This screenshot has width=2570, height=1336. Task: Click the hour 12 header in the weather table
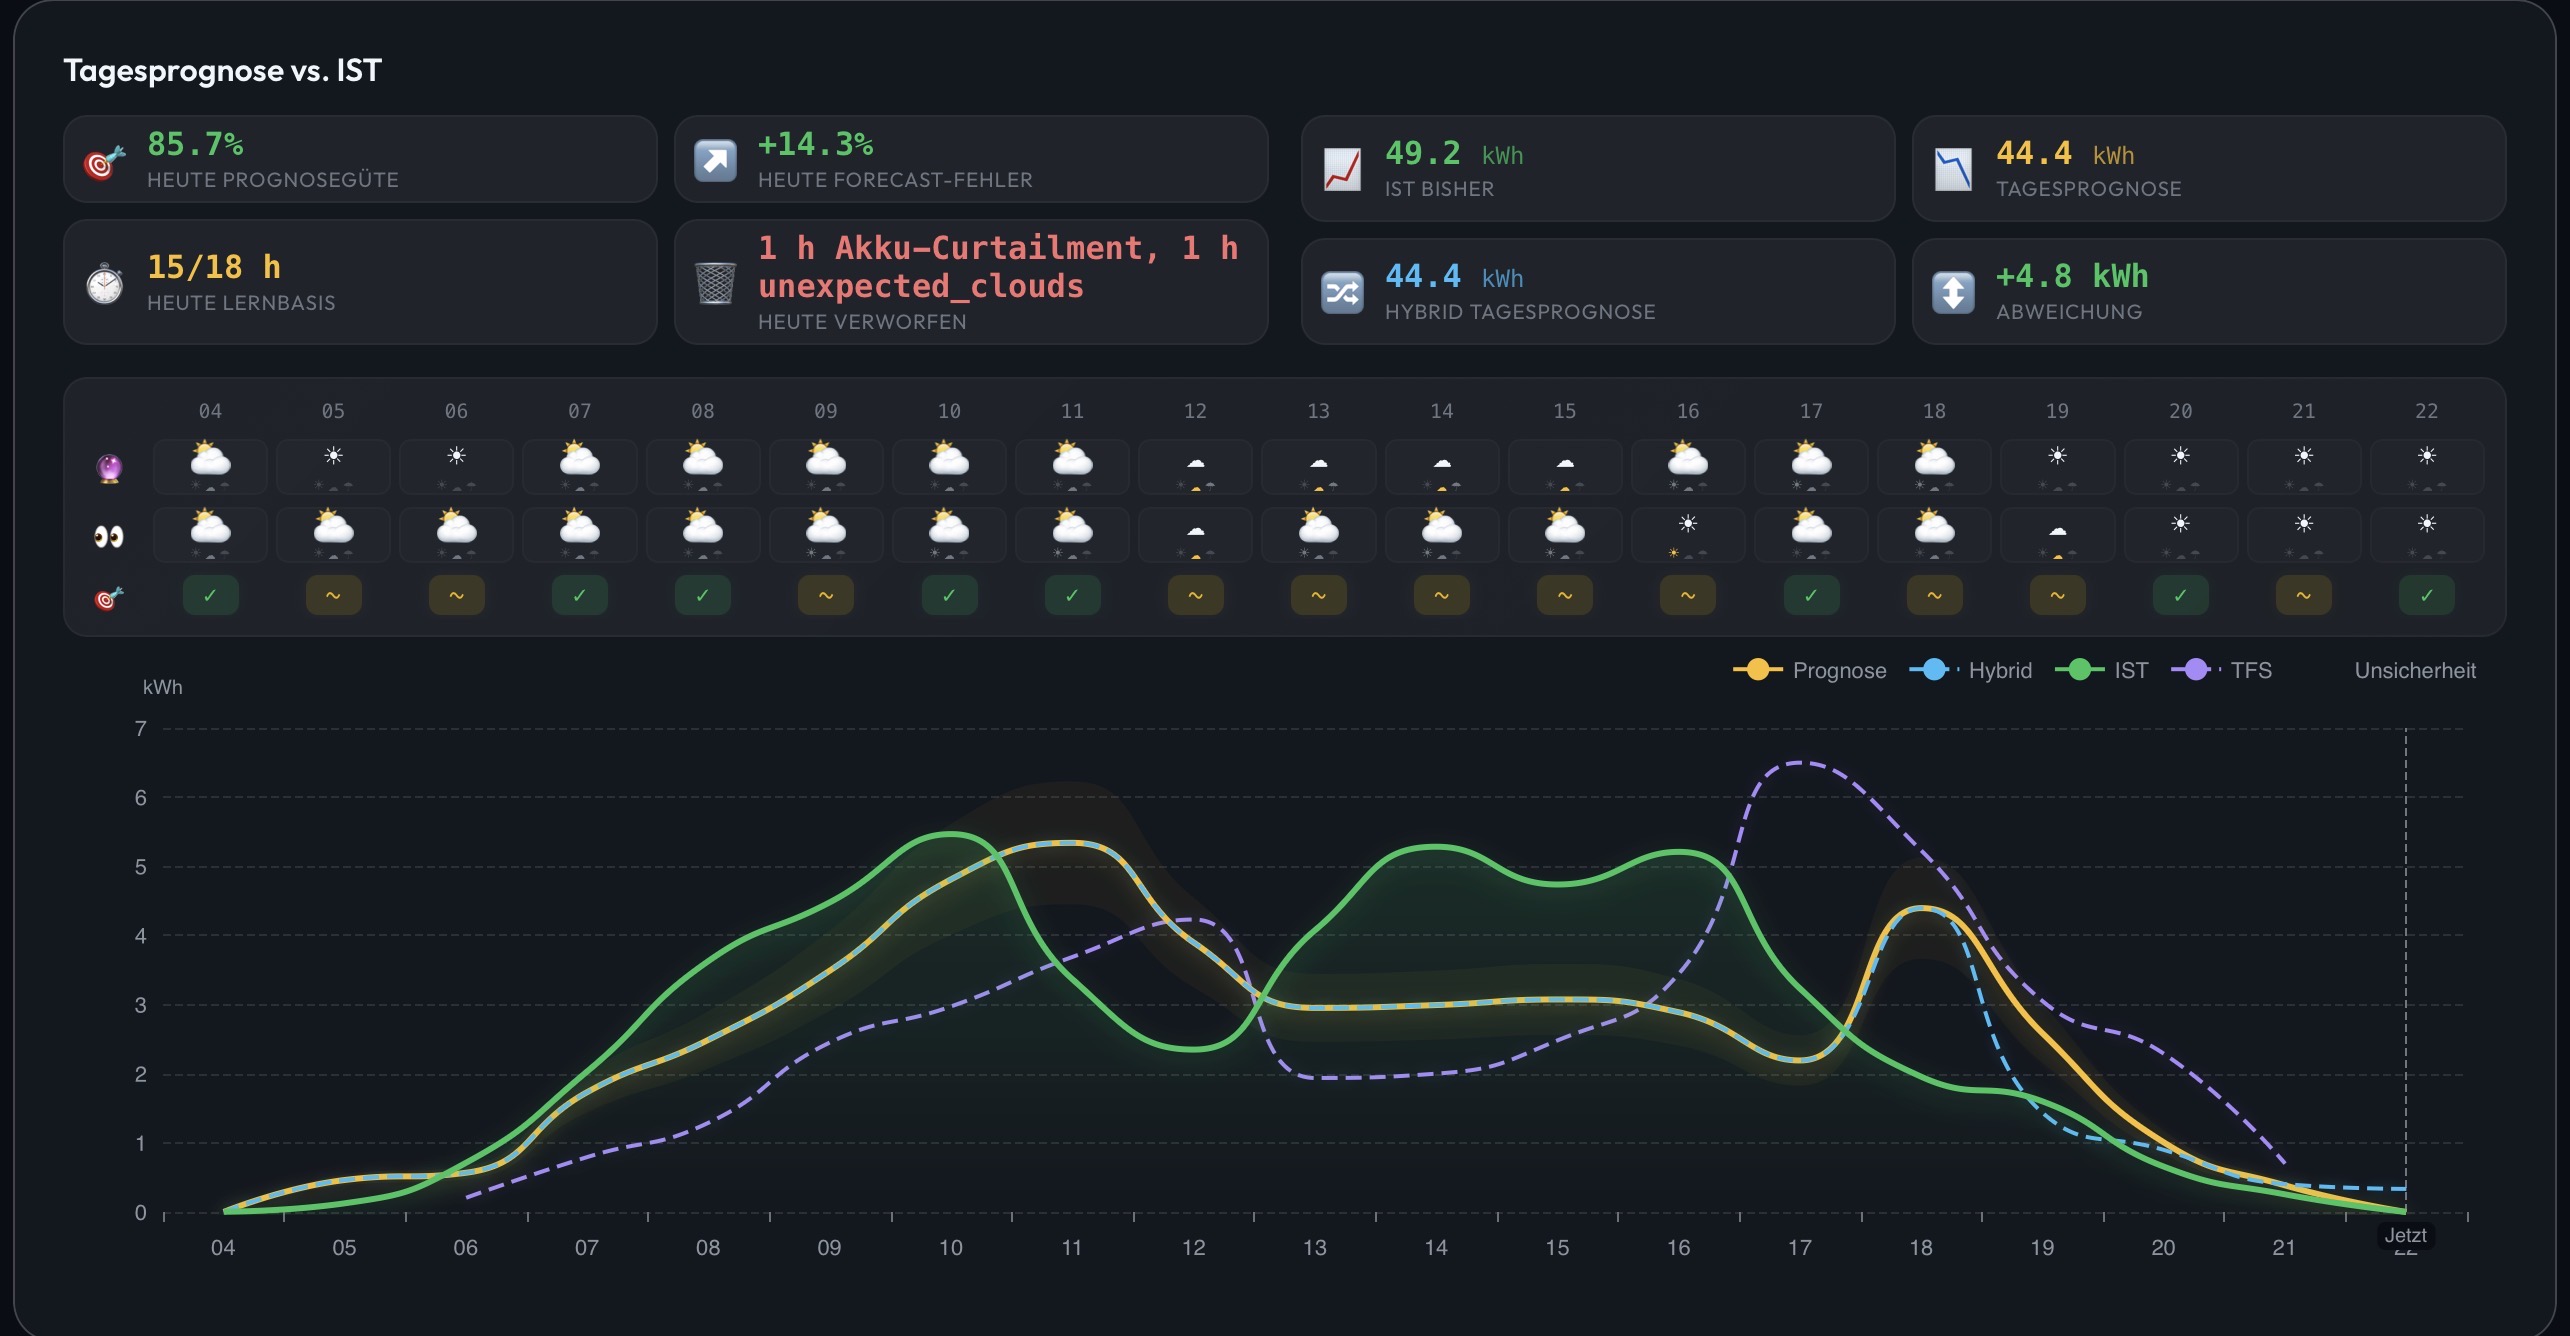[x=1195, y=411]
